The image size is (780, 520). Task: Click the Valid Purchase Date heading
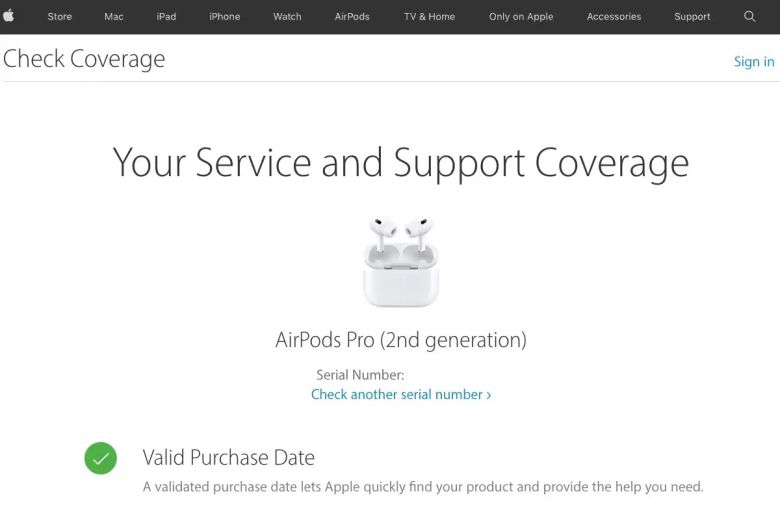pyautogui.click(x=229, y=458)
